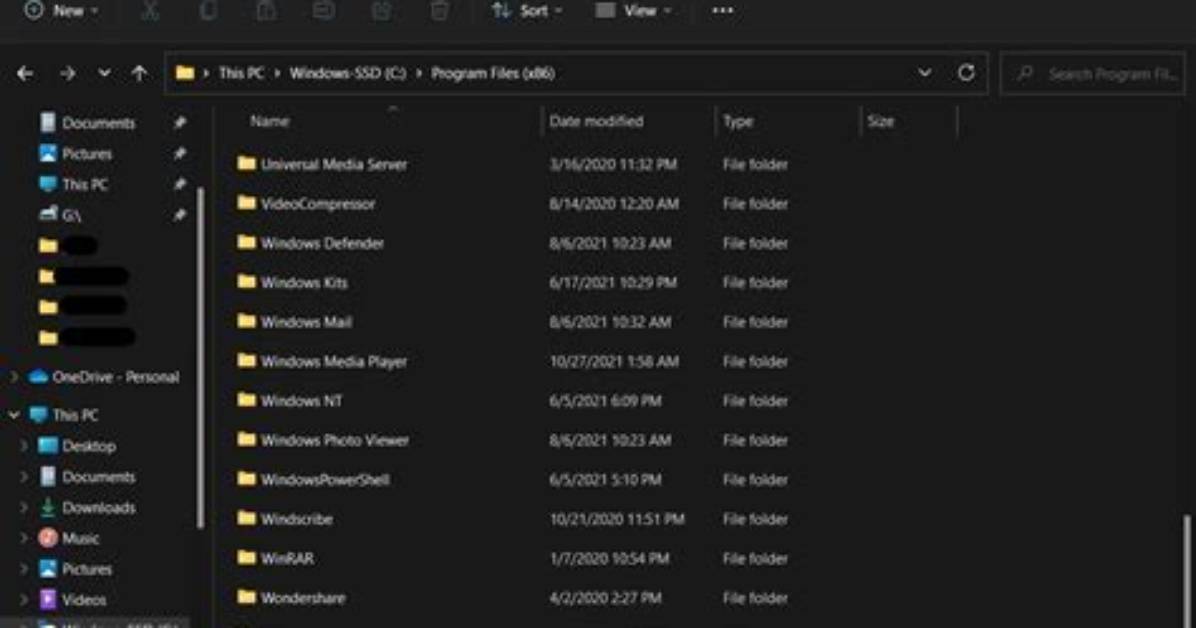Click Windows-SSD (C:) breadcrumb
1196x628 pixels.
[348, 73]
